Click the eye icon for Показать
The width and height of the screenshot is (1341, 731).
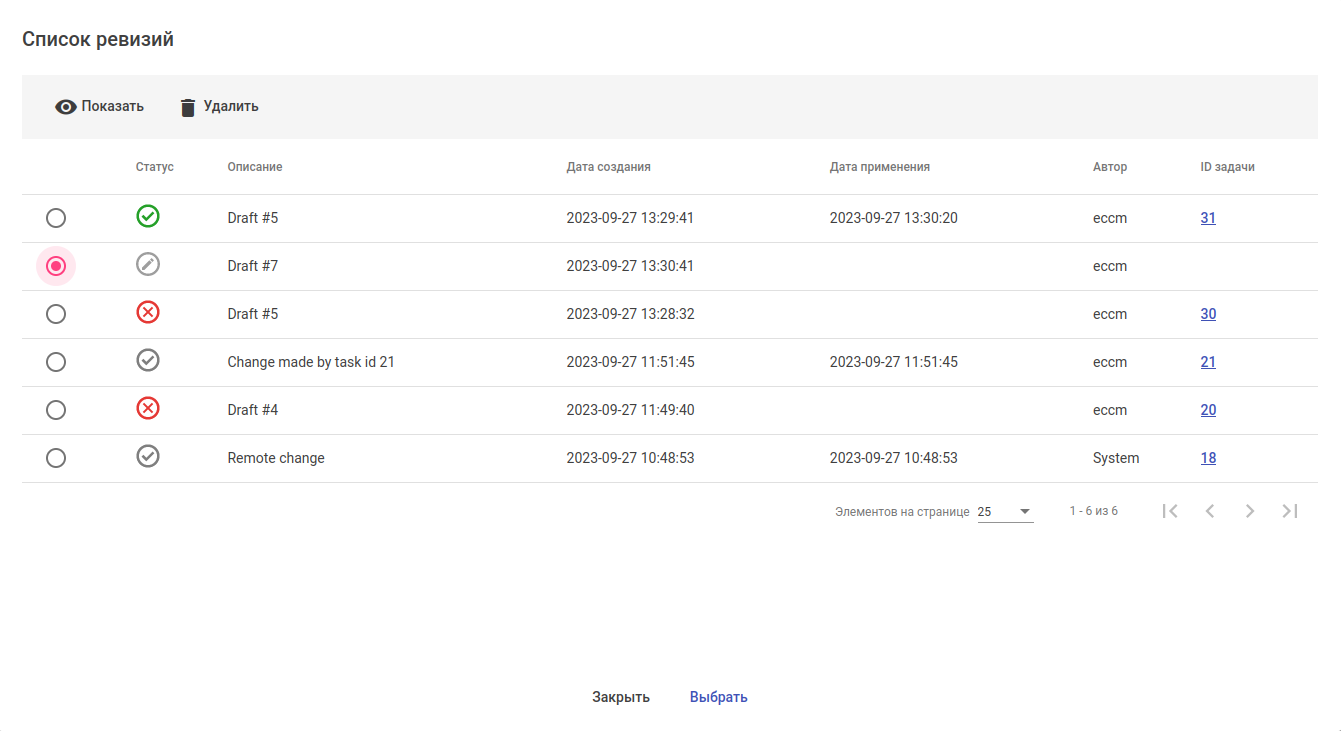click(66, 107)
